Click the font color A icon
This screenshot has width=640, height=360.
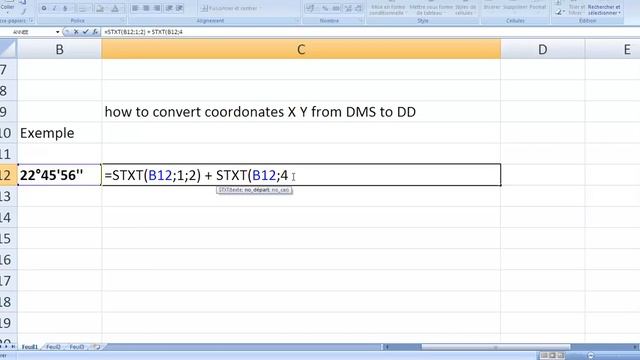[x=116, y=8]
